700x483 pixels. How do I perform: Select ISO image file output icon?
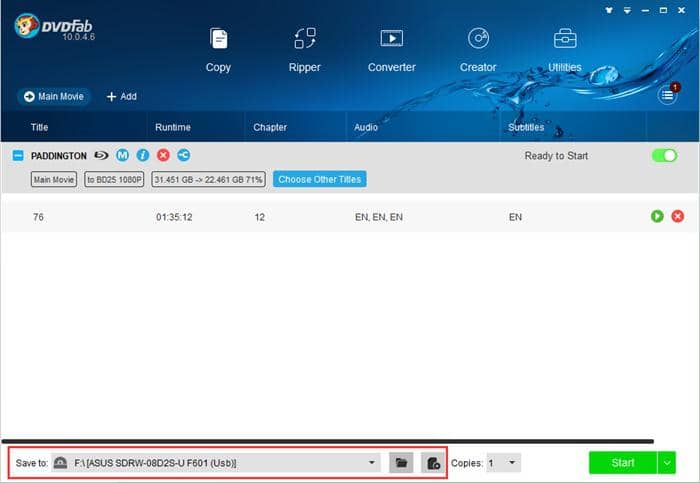click(432, 463)
